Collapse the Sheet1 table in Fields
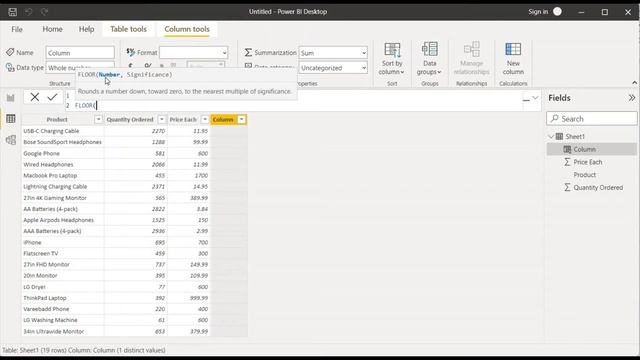This screenshot has width=640, height=360. [551, 136]
